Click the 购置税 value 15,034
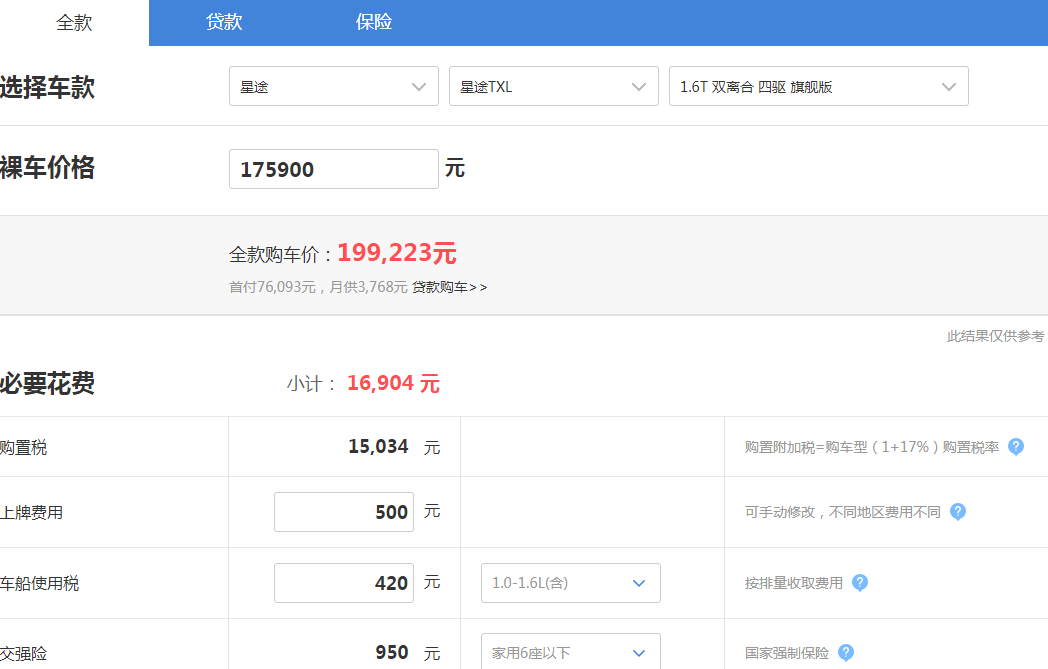1048x669 pixels. [x=378, y=446]
